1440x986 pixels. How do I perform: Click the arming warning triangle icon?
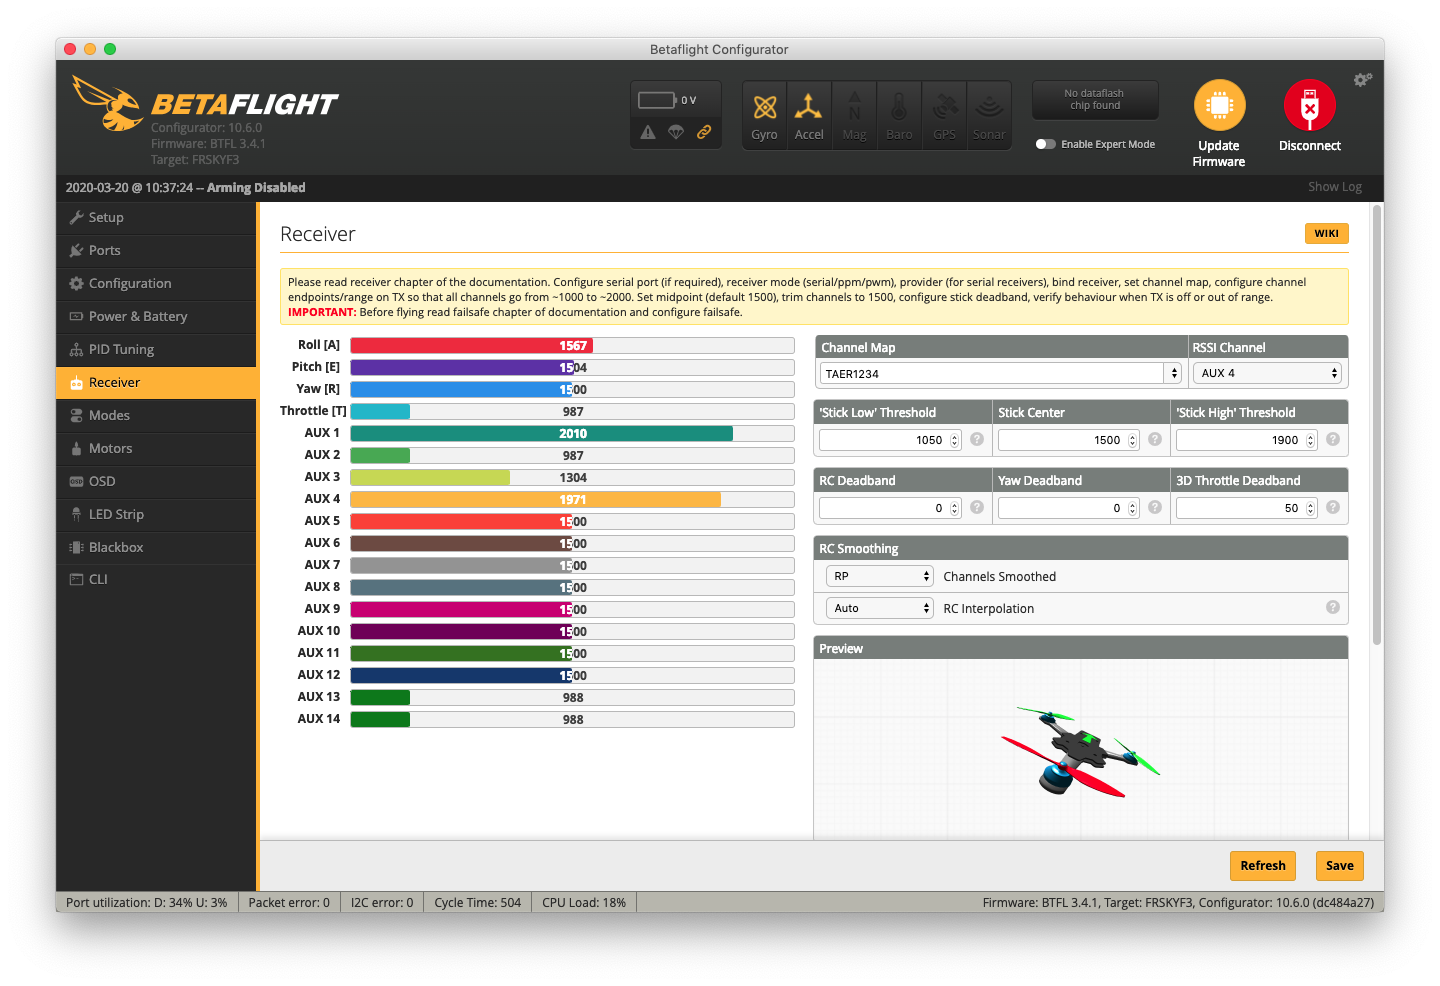(648, 132)
